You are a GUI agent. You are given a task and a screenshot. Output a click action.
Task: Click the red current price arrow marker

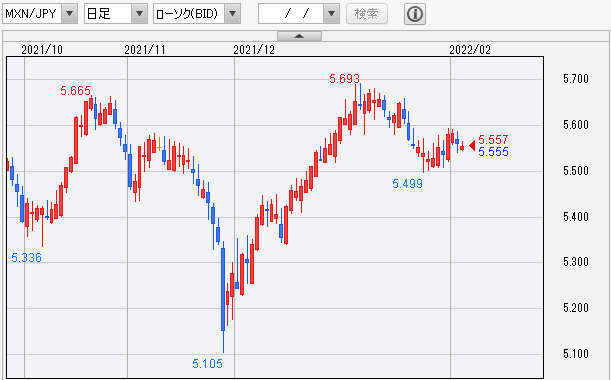(x=472, y=146)
